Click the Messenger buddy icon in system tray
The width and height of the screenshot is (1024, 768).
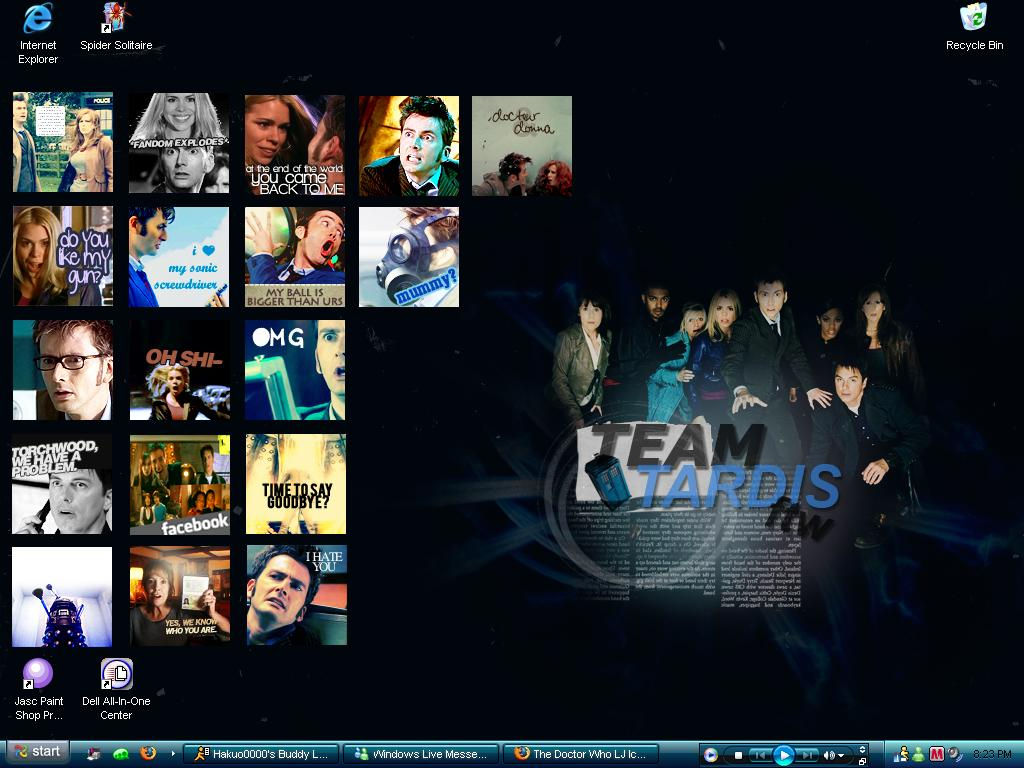(x=918, y=752)
